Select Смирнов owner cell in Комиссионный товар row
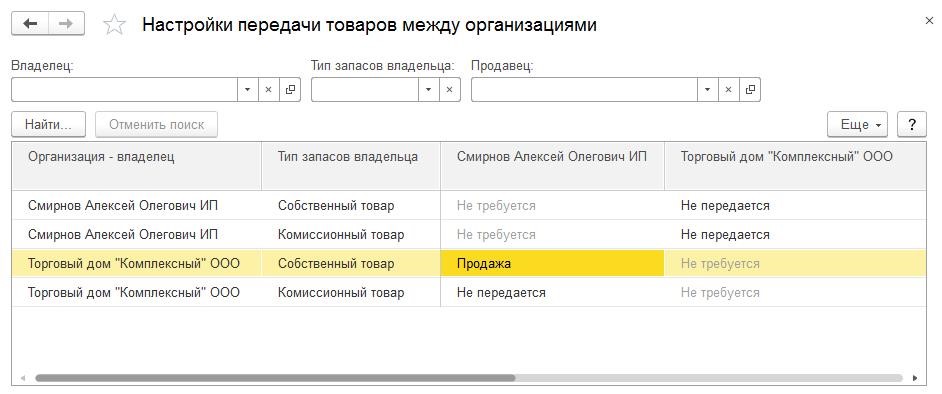Image resolution: width=942 pixels, height=394 pixels. (x=136, y=234)
